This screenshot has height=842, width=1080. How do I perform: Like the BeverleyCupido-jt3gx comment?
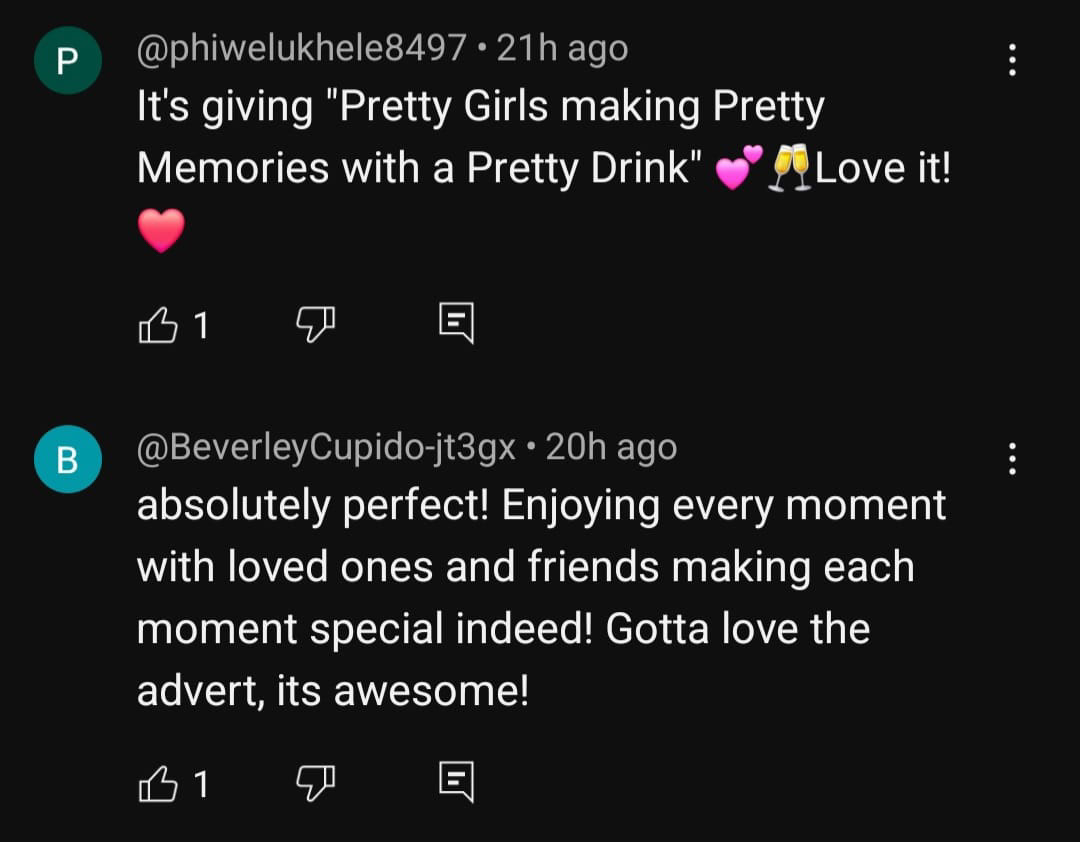click(155, 783)
